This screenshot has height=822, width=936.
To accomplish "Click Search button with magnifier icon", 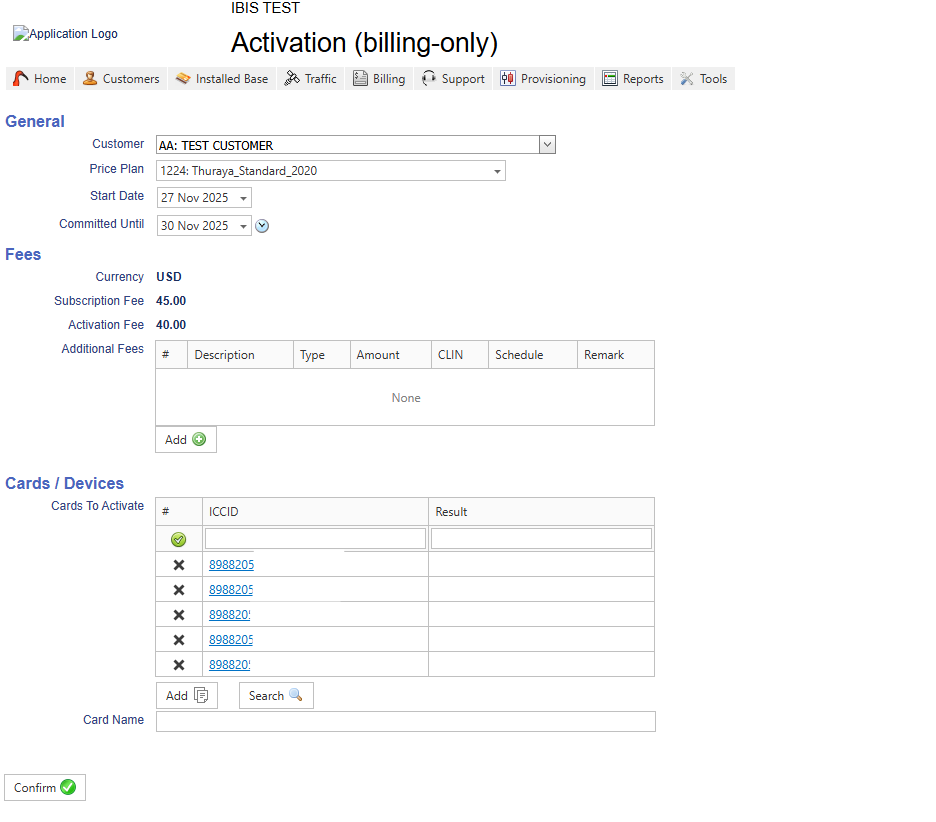I will (x=276, y=696).
